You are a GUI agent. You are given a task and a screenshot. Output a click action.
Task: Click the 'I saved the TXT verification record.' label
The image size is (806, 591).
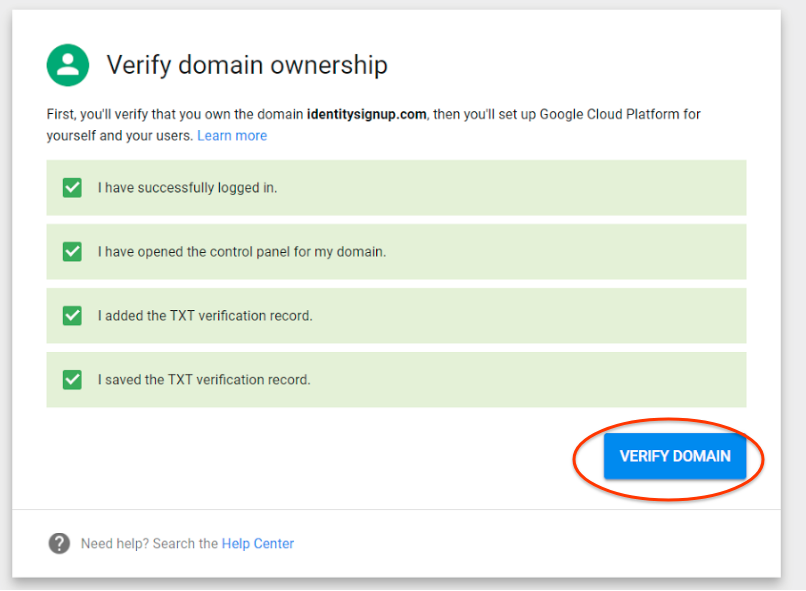(x=204, y=379)
